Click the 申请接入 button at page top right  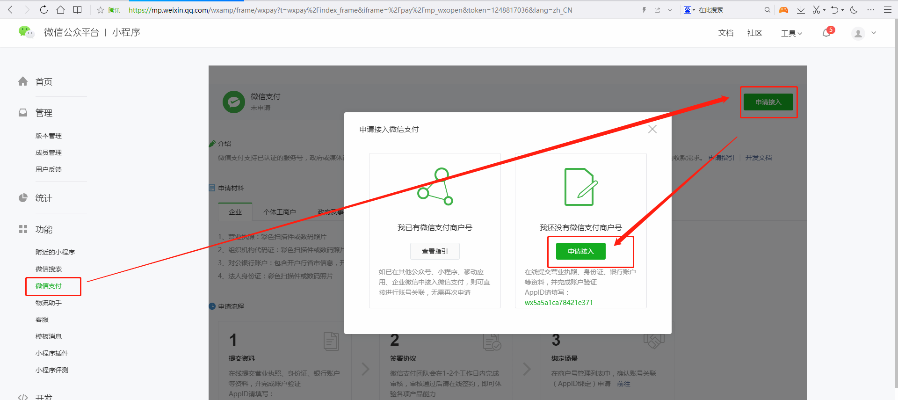tap(769, 102)
